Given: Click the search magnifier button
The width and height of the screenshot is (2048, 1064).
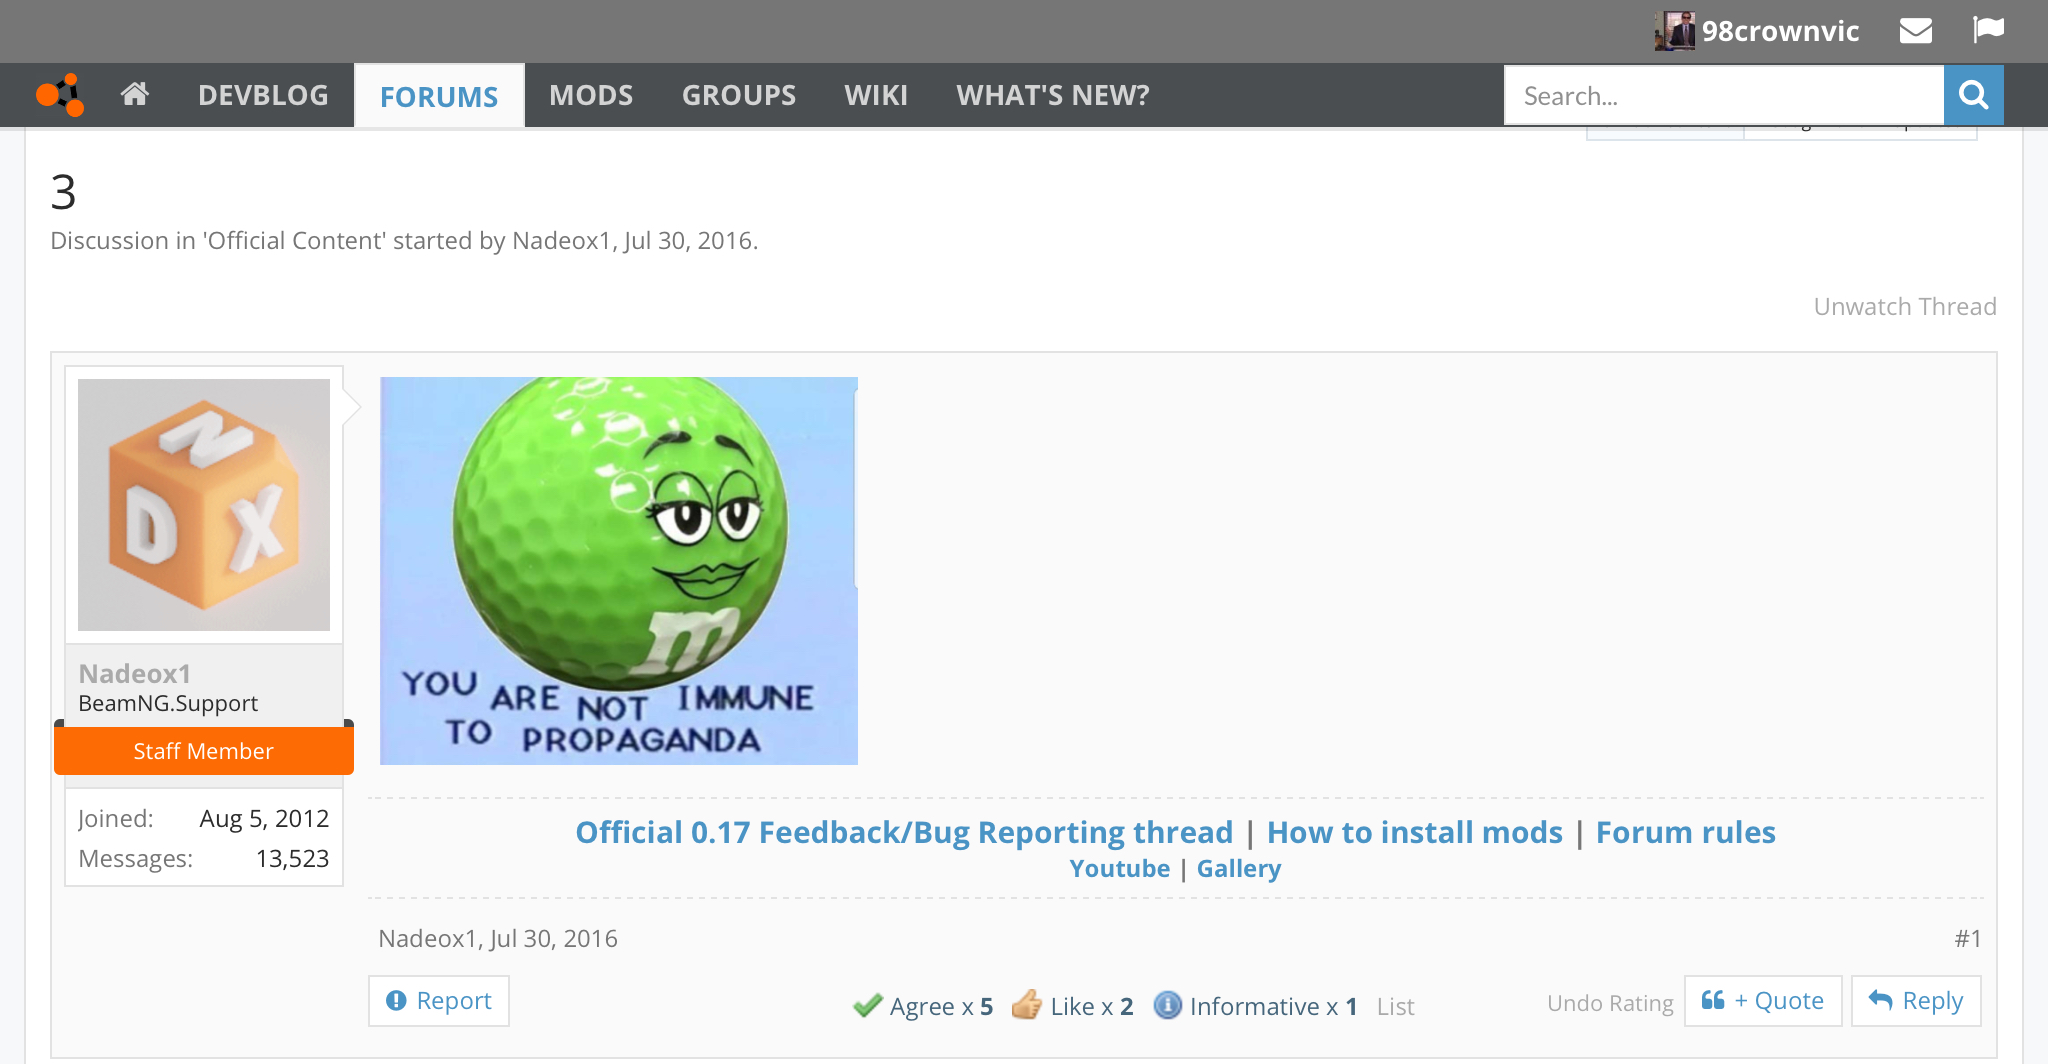Looking at the screenshot, I should [x=1973, y=95].
